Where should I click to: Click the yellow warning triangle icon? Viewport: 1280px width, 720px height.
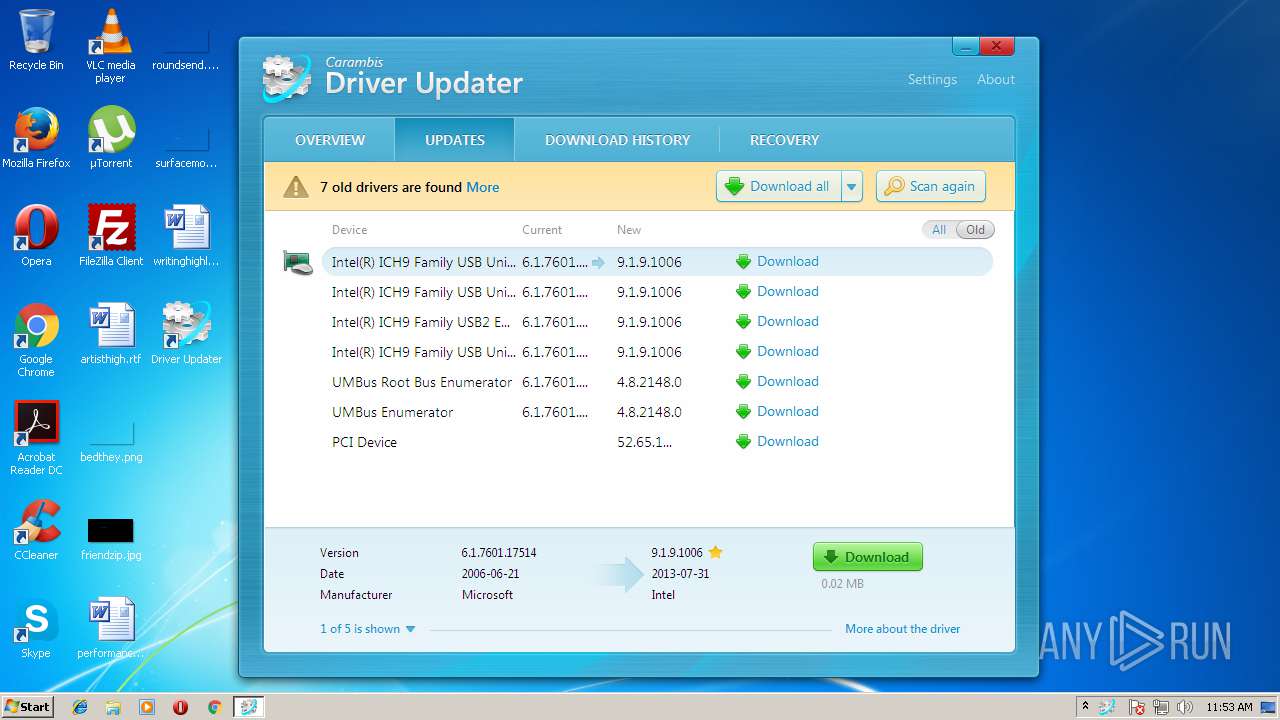[x=296, y=187]
